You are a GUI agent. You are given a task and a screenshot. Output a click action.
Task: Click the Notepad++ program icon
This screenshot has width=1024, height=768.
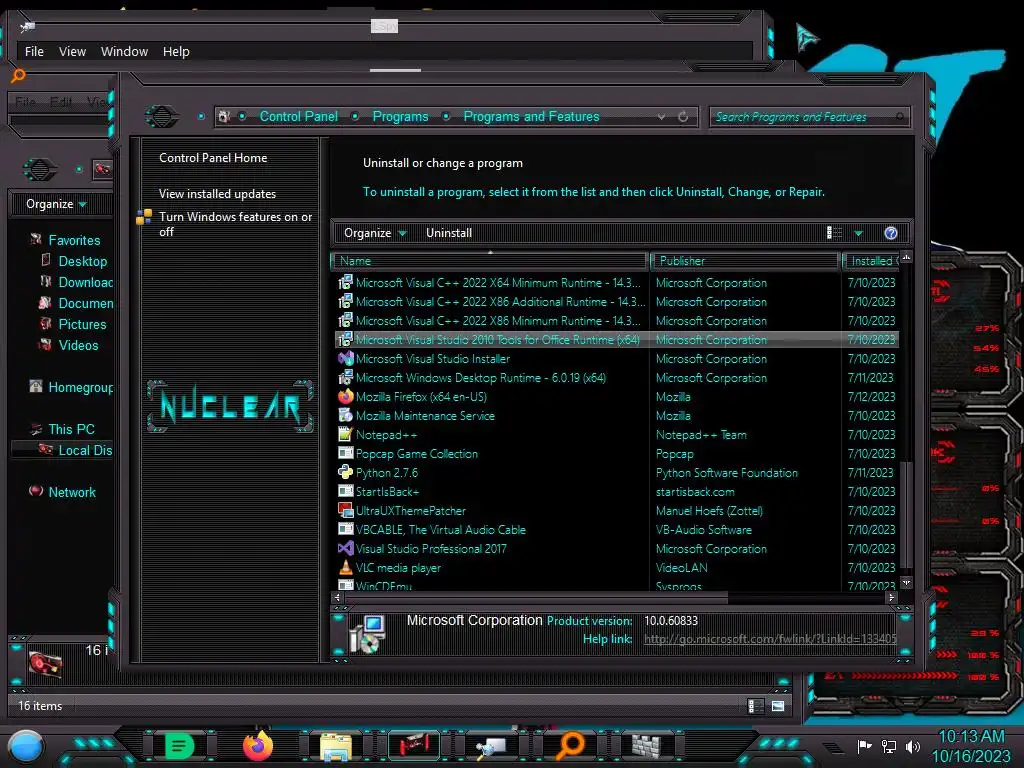click(345, 434)
